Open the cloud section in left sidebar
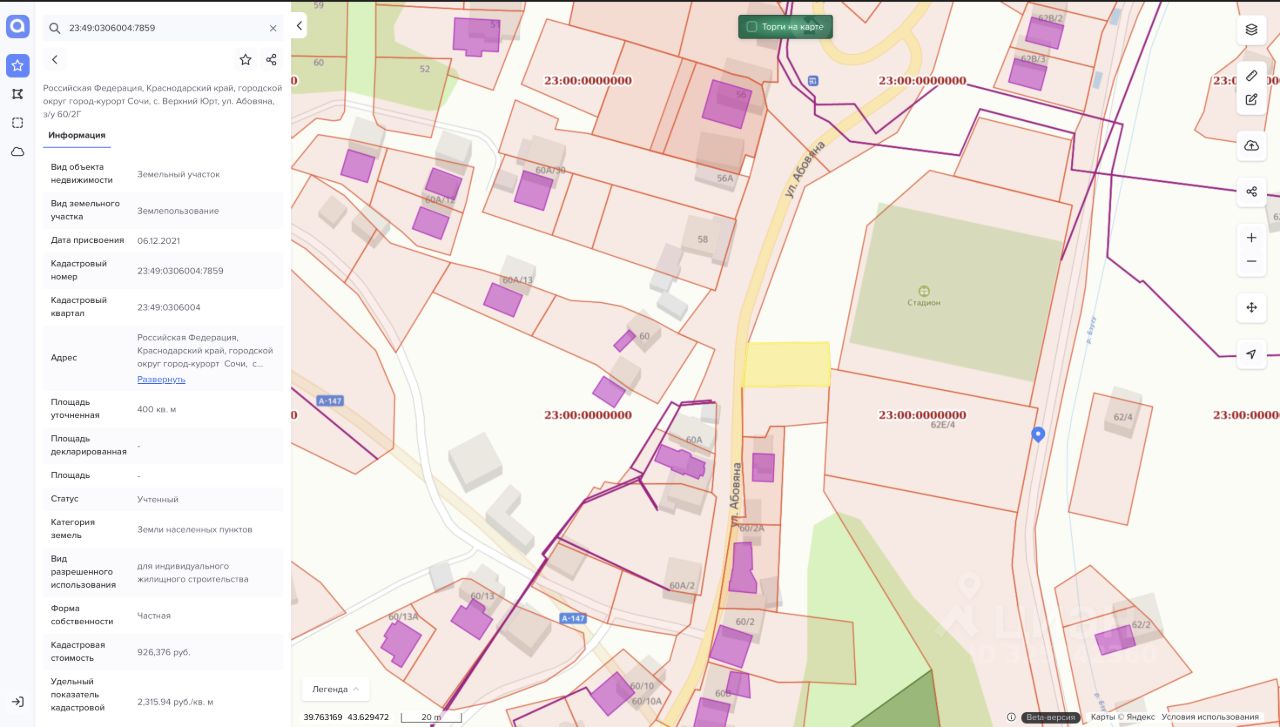Screen dimensions: 1280x727 (x=17, y=152)
